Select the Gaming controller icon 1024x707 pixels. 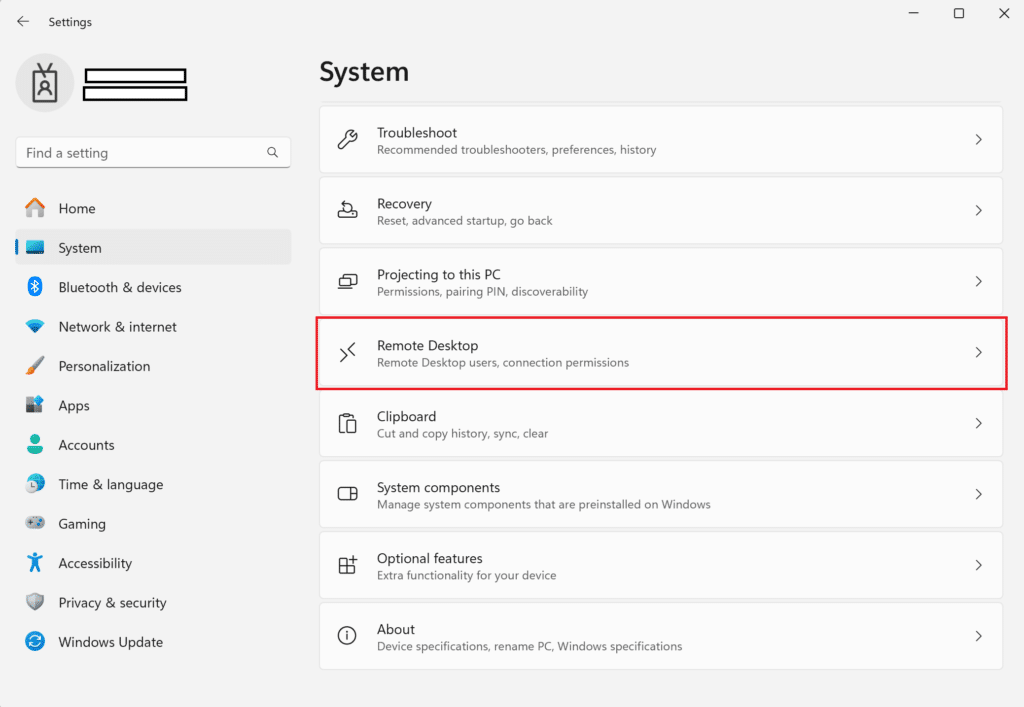click(x=36, y=523)
